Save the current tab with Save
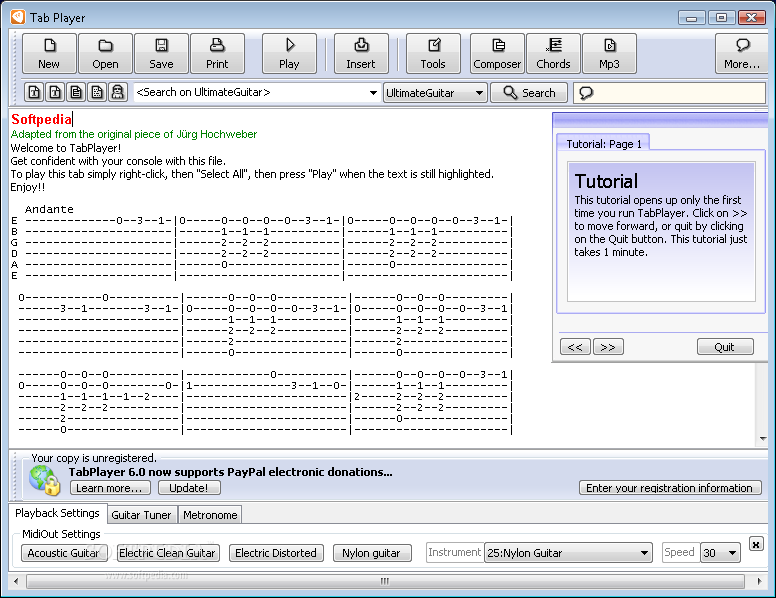 pos(161,53)
